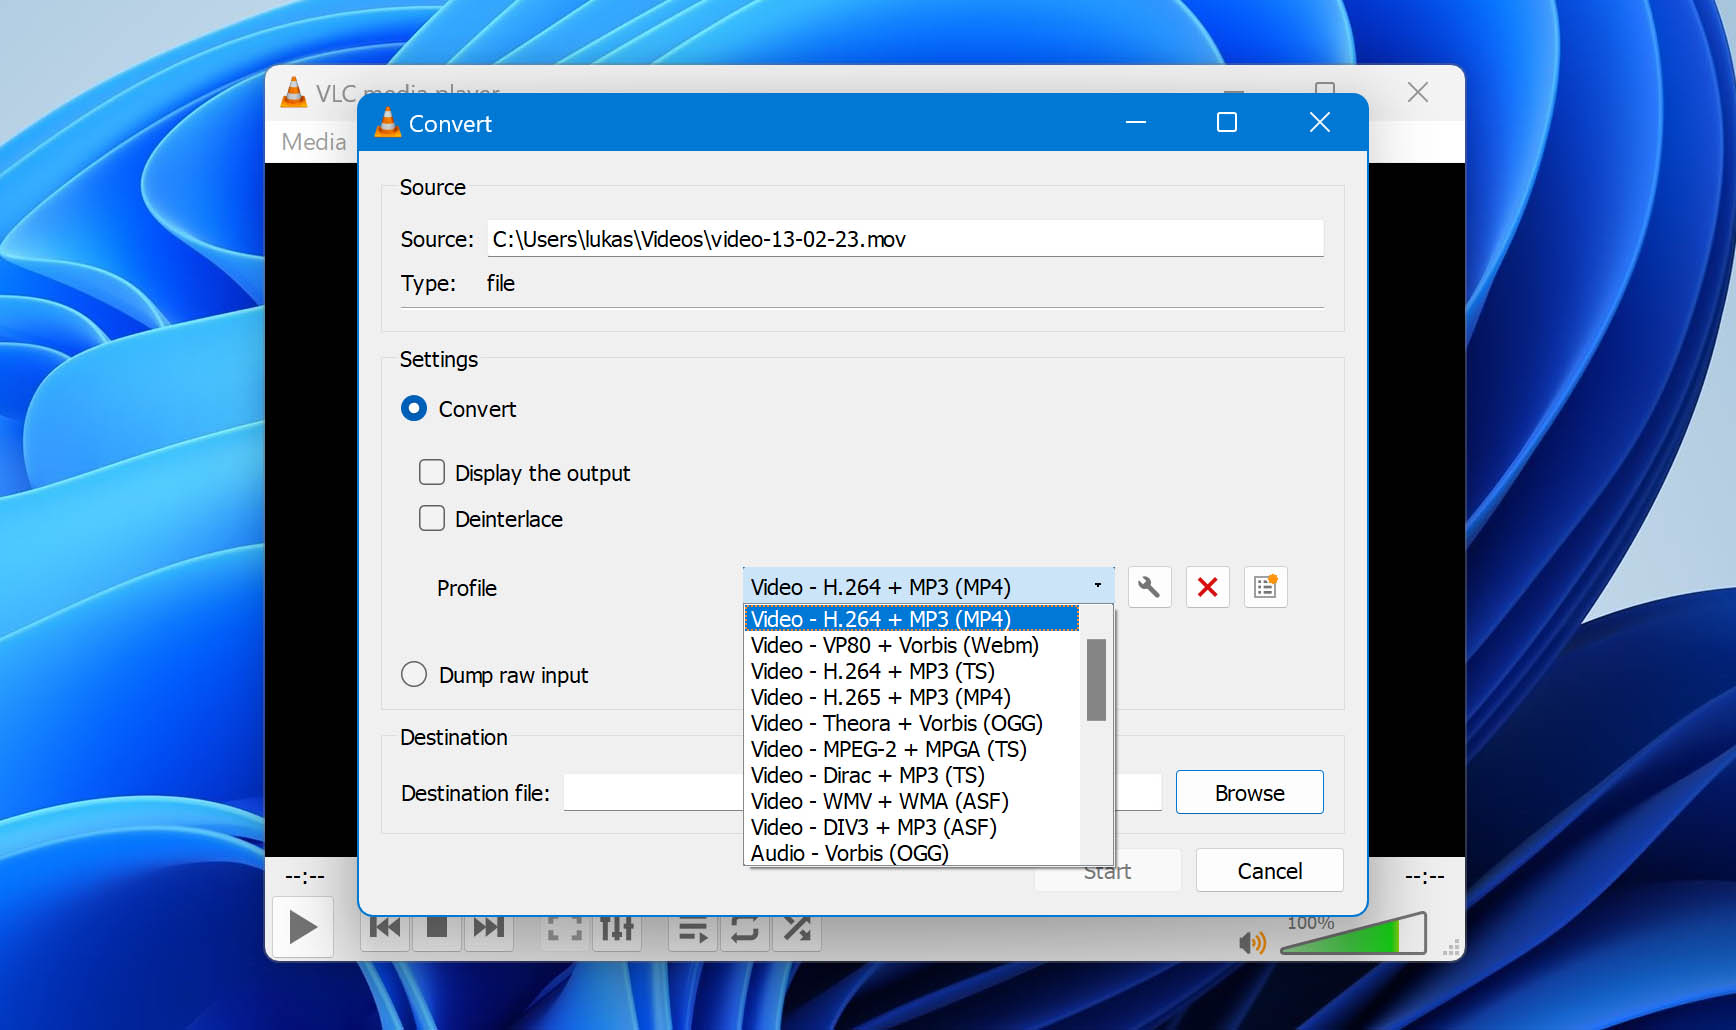Choose Video - MPEG-2 + MPGA (TS)
This screenshot has height=1030, width=1736.
point(912,749)
